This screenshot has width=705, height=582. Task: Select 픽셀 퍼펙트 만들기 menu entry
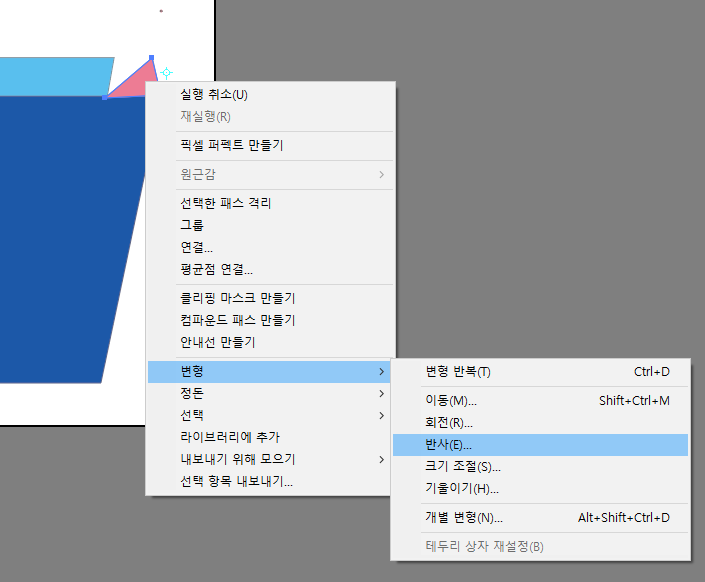[270, 145]
